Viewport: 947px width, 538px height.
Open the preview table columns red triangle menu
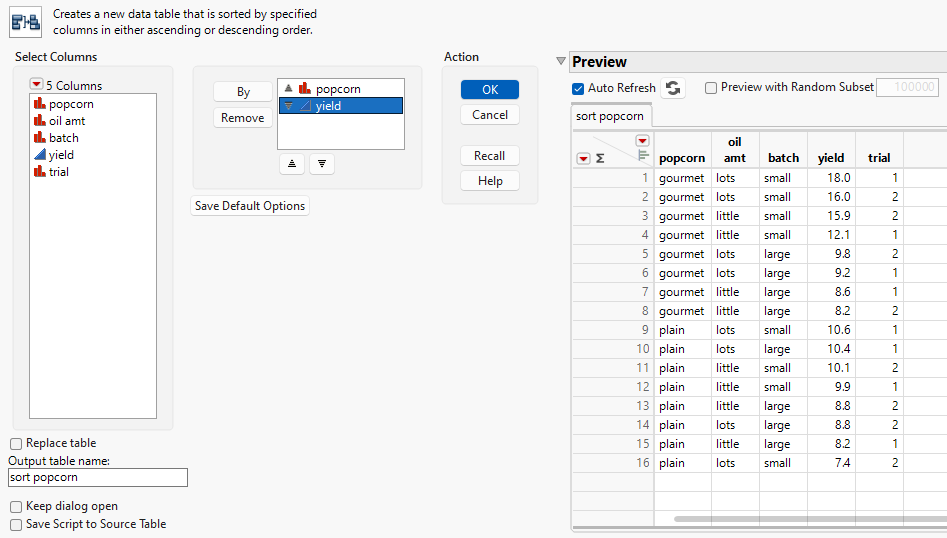(x=642, y=141)
